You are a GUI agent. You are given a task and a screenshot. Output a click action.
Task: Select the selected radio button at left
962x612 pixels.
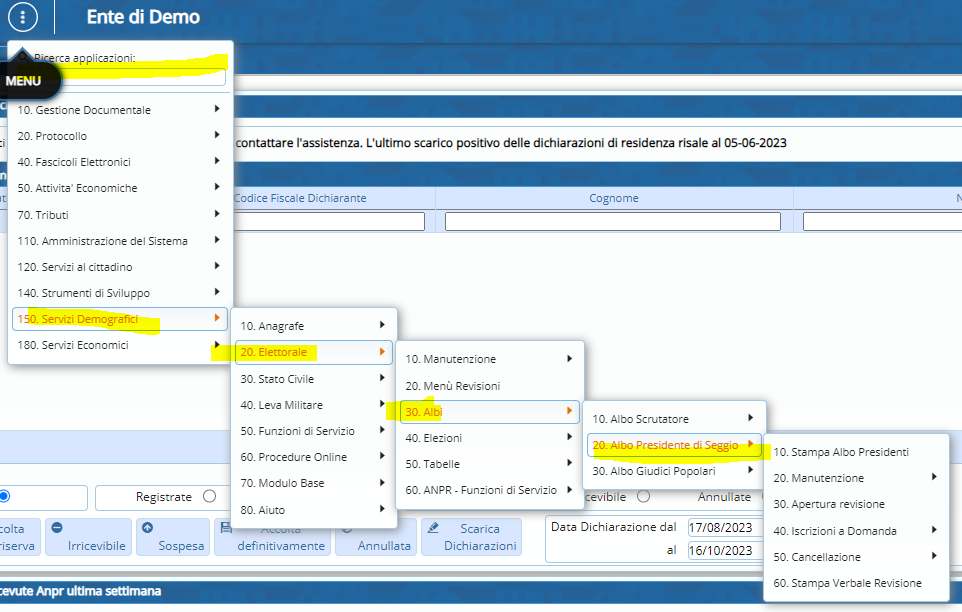coord(4,496)
